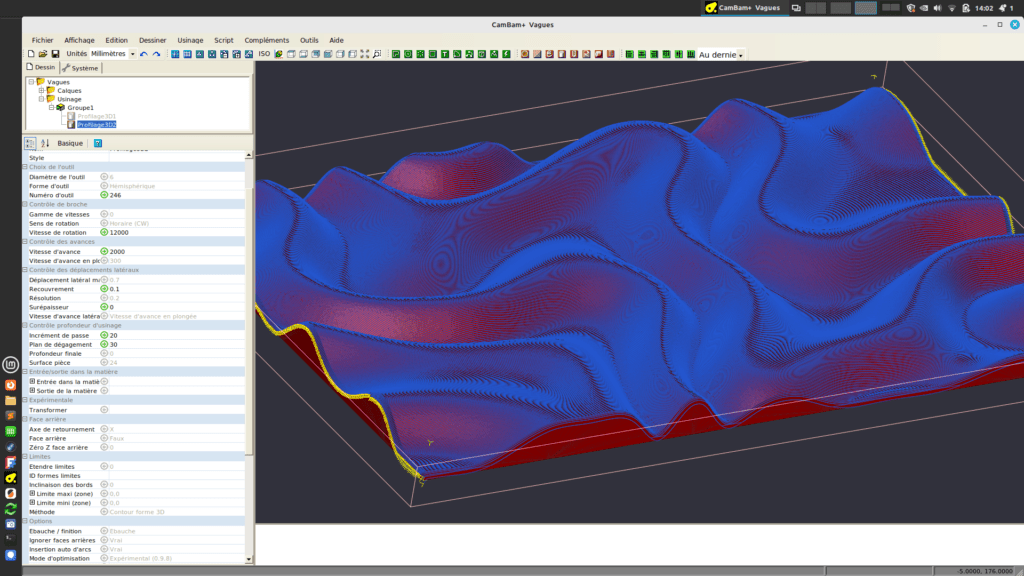Click the categorized properties view icon
This screenshot has height=576, width=1024.
point(30,143)
